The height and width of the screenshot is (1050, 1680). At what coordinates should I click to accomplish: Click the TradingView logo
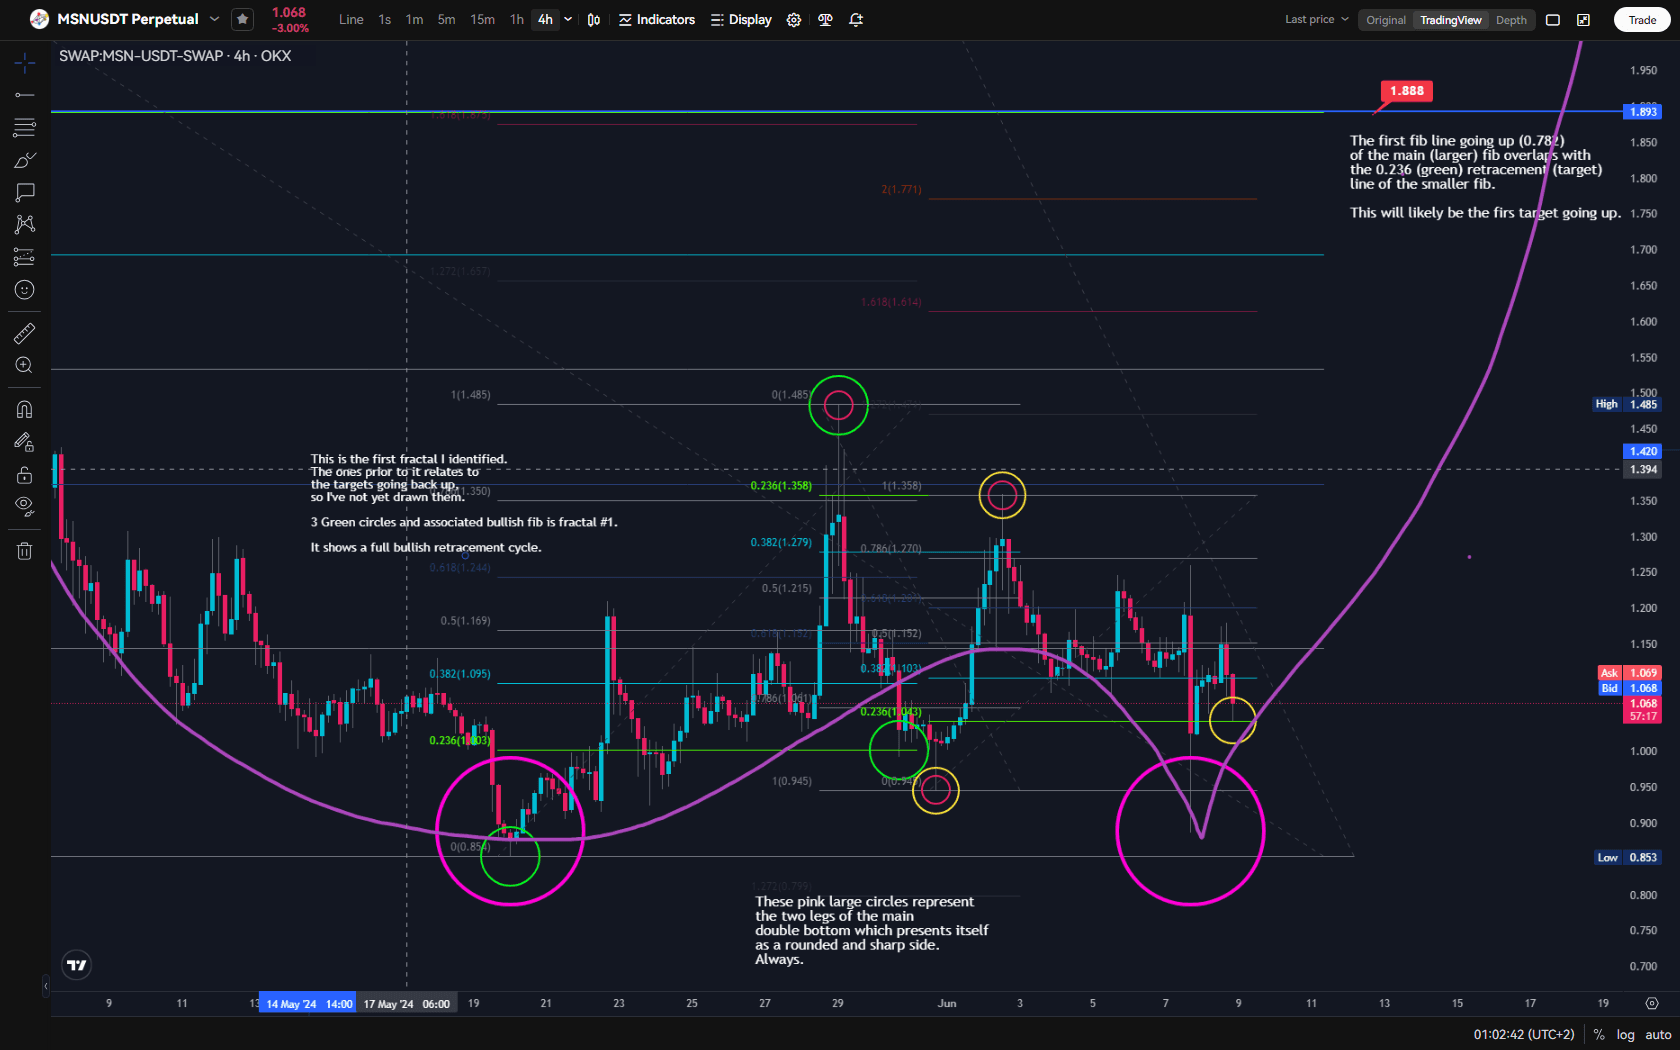(x=77, y=965)
